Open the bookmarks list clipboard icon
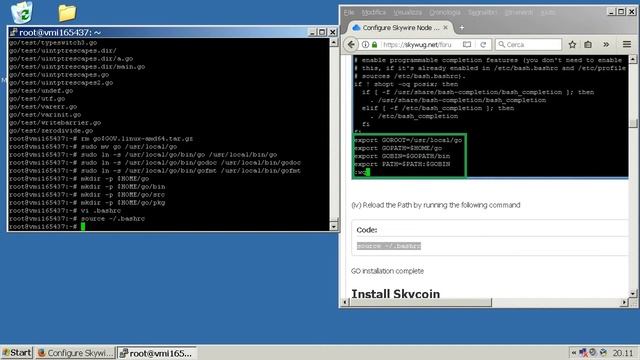The height and width of the screenshot is (360, 640). (x=588, y=44)
